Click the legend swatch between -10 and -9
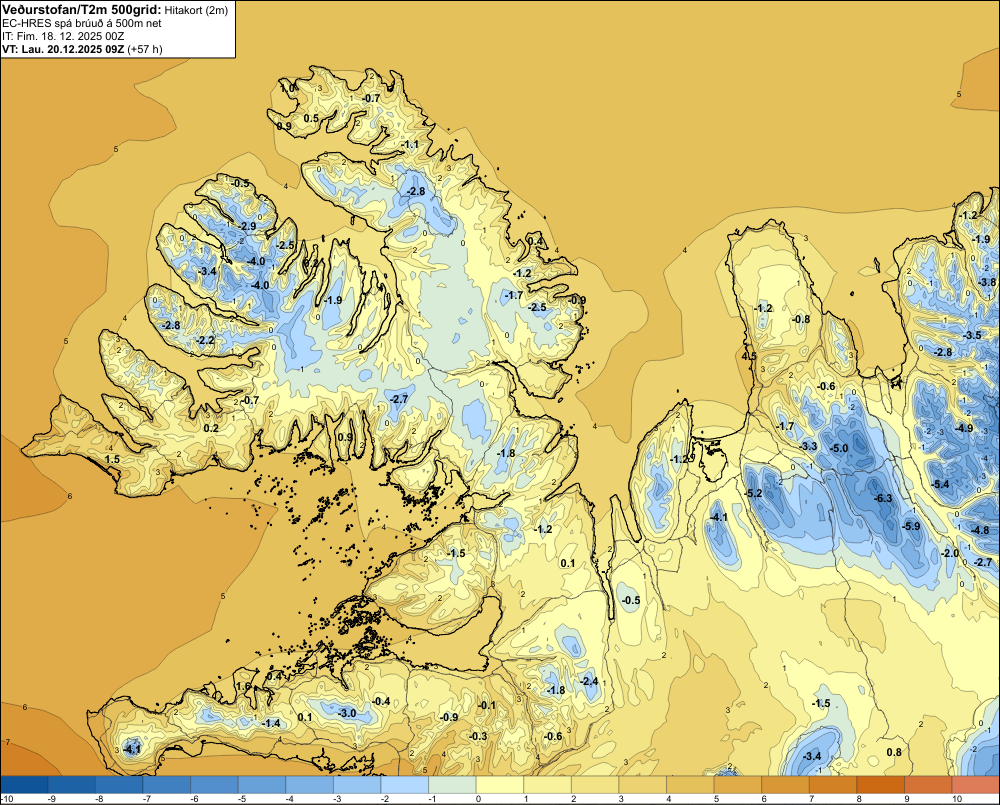Screen dimensions: 1000x805 (x=24, y=785)
